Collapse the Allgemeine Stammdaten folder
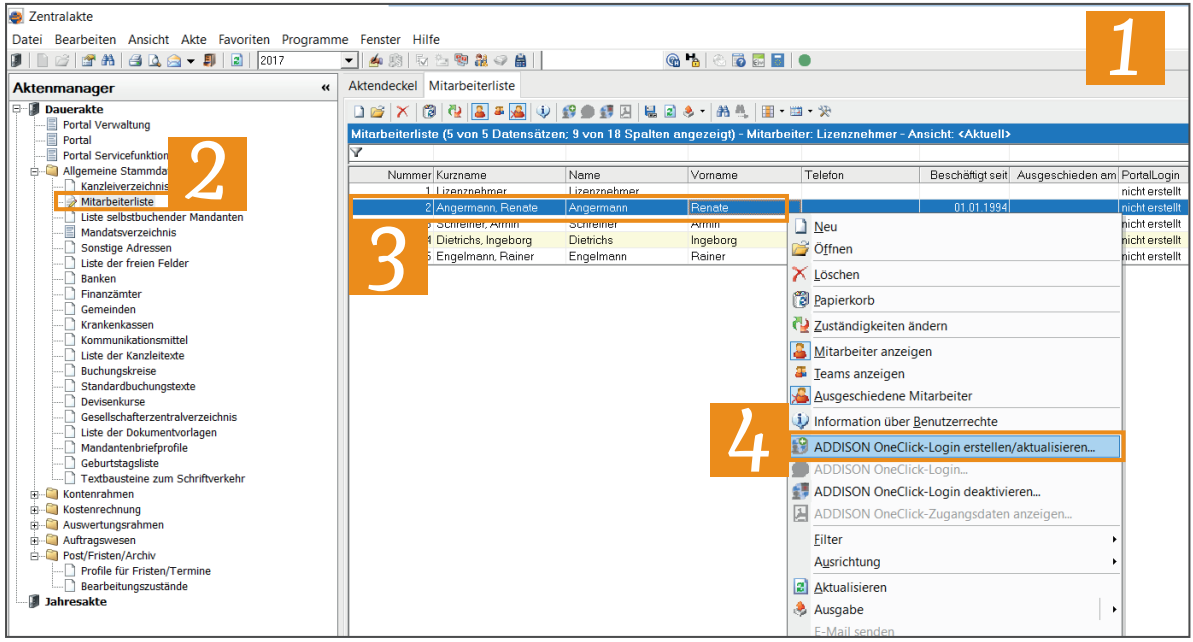Viewport: 1193px width, 642px height. (35, 171)
